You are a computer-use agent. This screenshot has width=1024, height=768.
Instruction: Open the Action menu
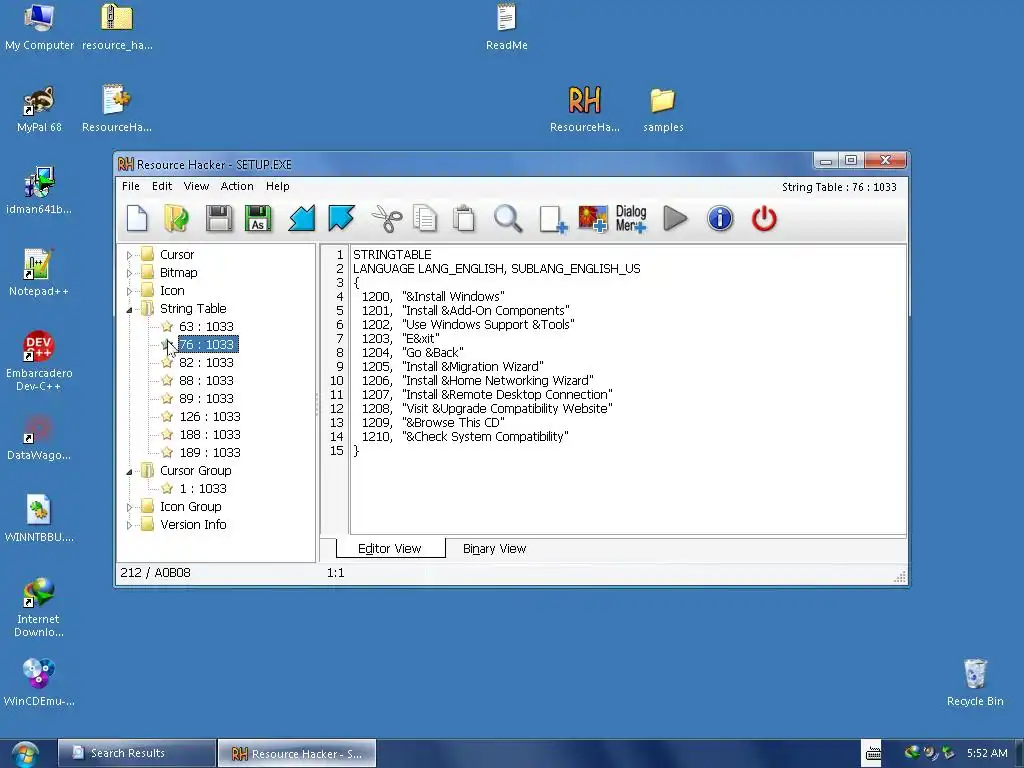pyautogui.click(x=237, y=186)
